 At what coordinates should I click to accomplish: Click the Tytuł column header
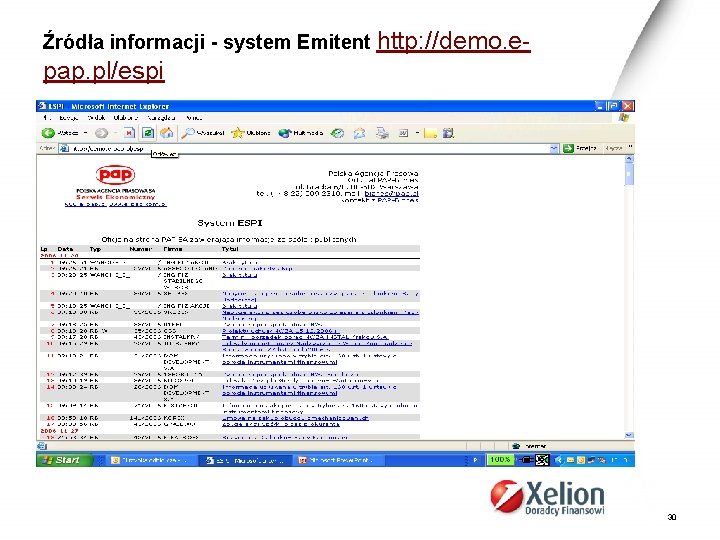coord(230,249)
